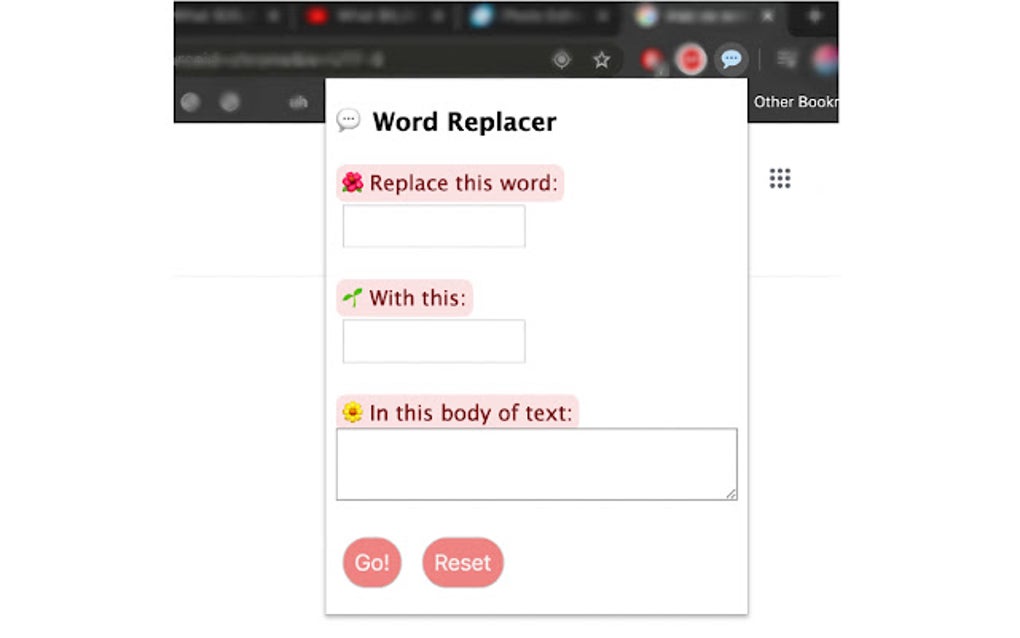Click the speech bubble icon beside Word Replacer title
The width and height of the screenshot is (1020, 638).
pyautogui.click(x=348, y=120)
